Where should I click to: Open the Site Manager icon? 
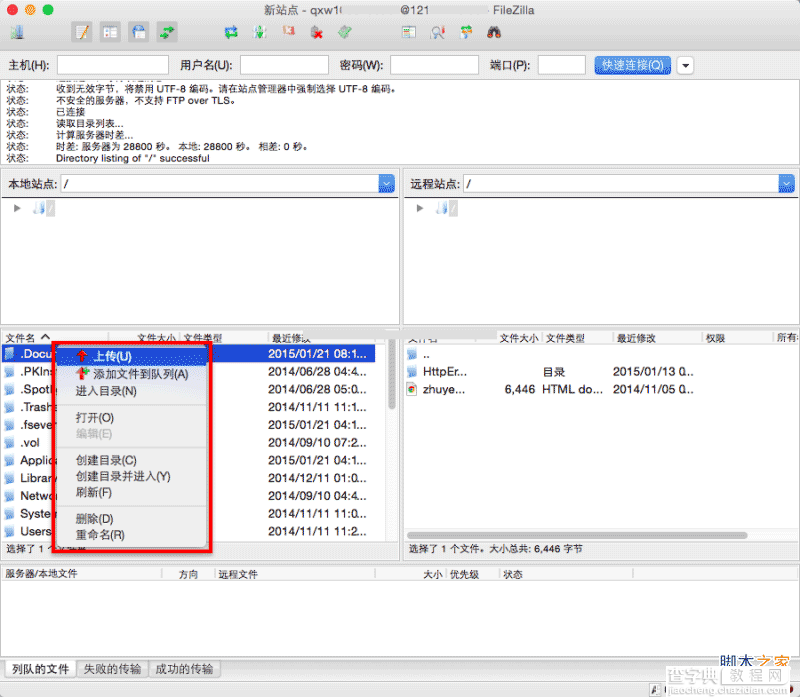pos(17,33)
